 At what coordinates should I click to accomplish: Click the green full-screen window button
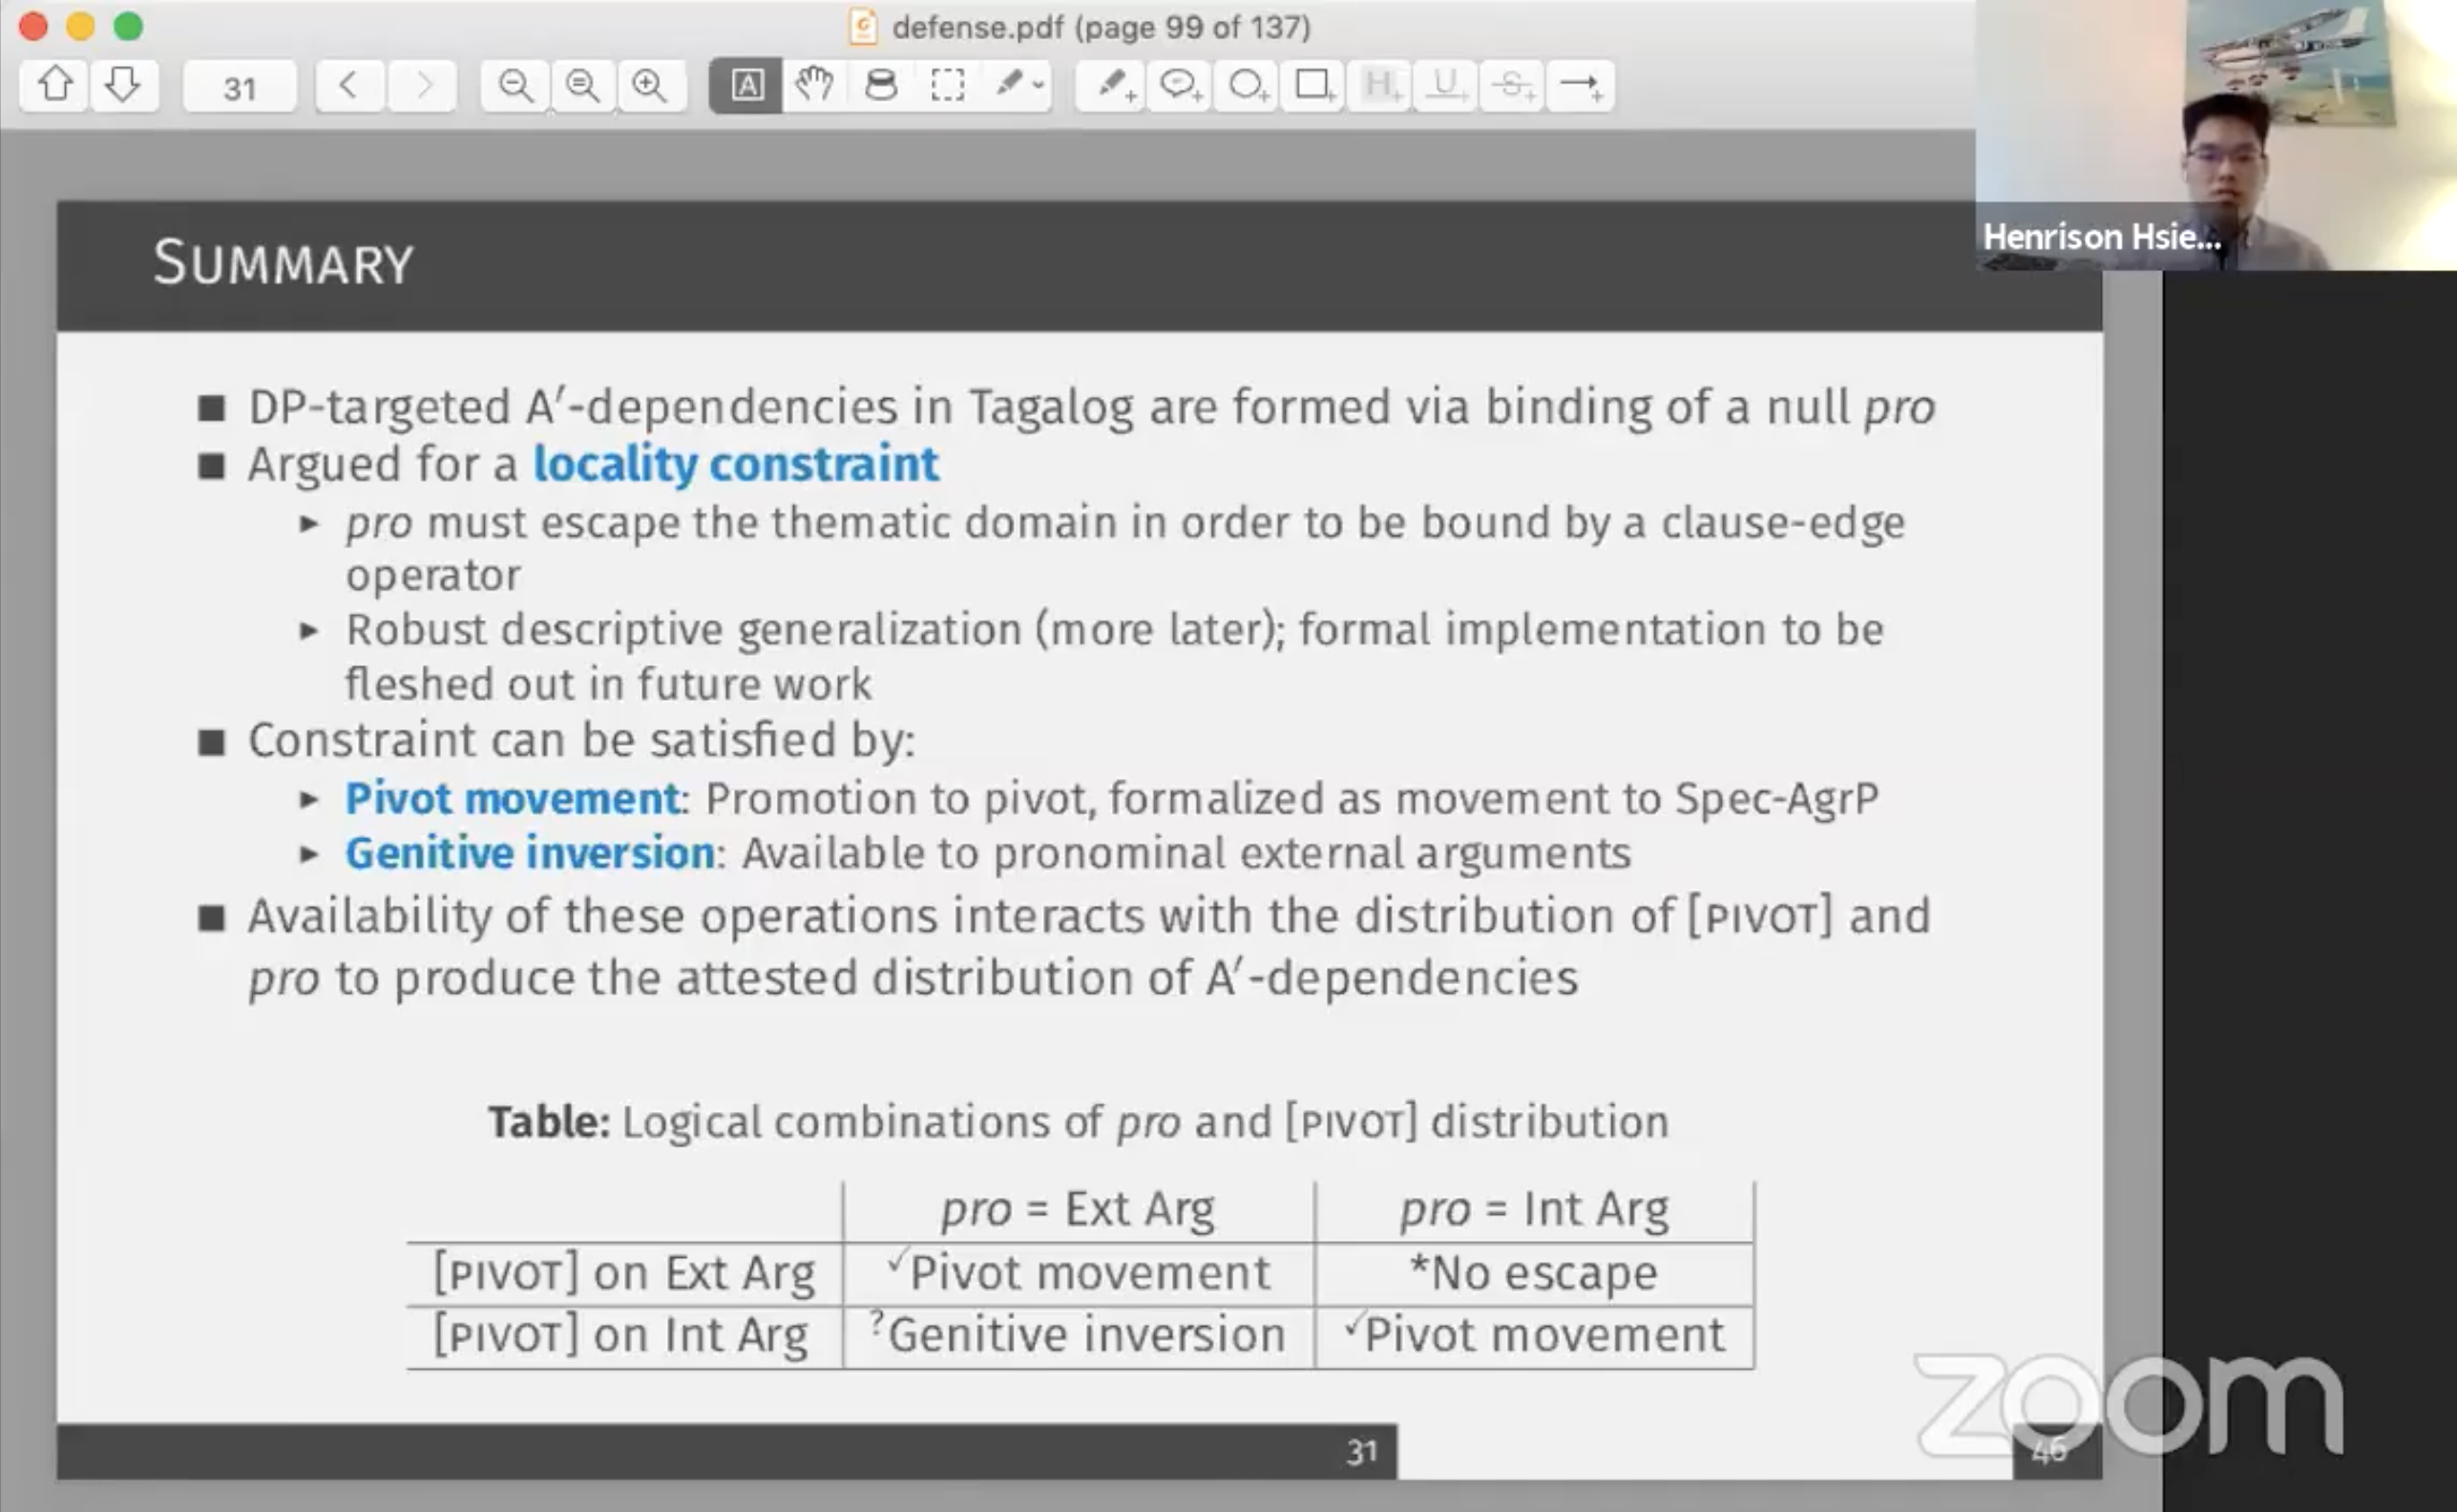click(128, 26)
